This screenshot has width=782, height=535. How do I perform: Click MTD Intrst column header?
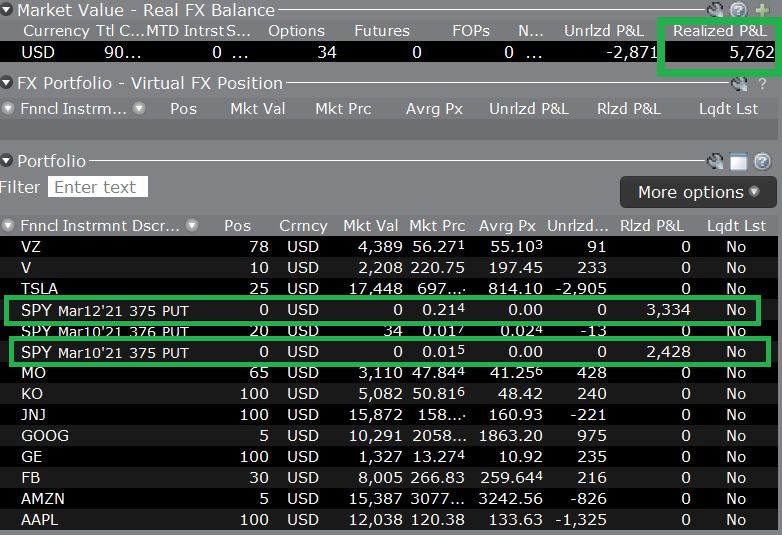[x=185, y=31]
